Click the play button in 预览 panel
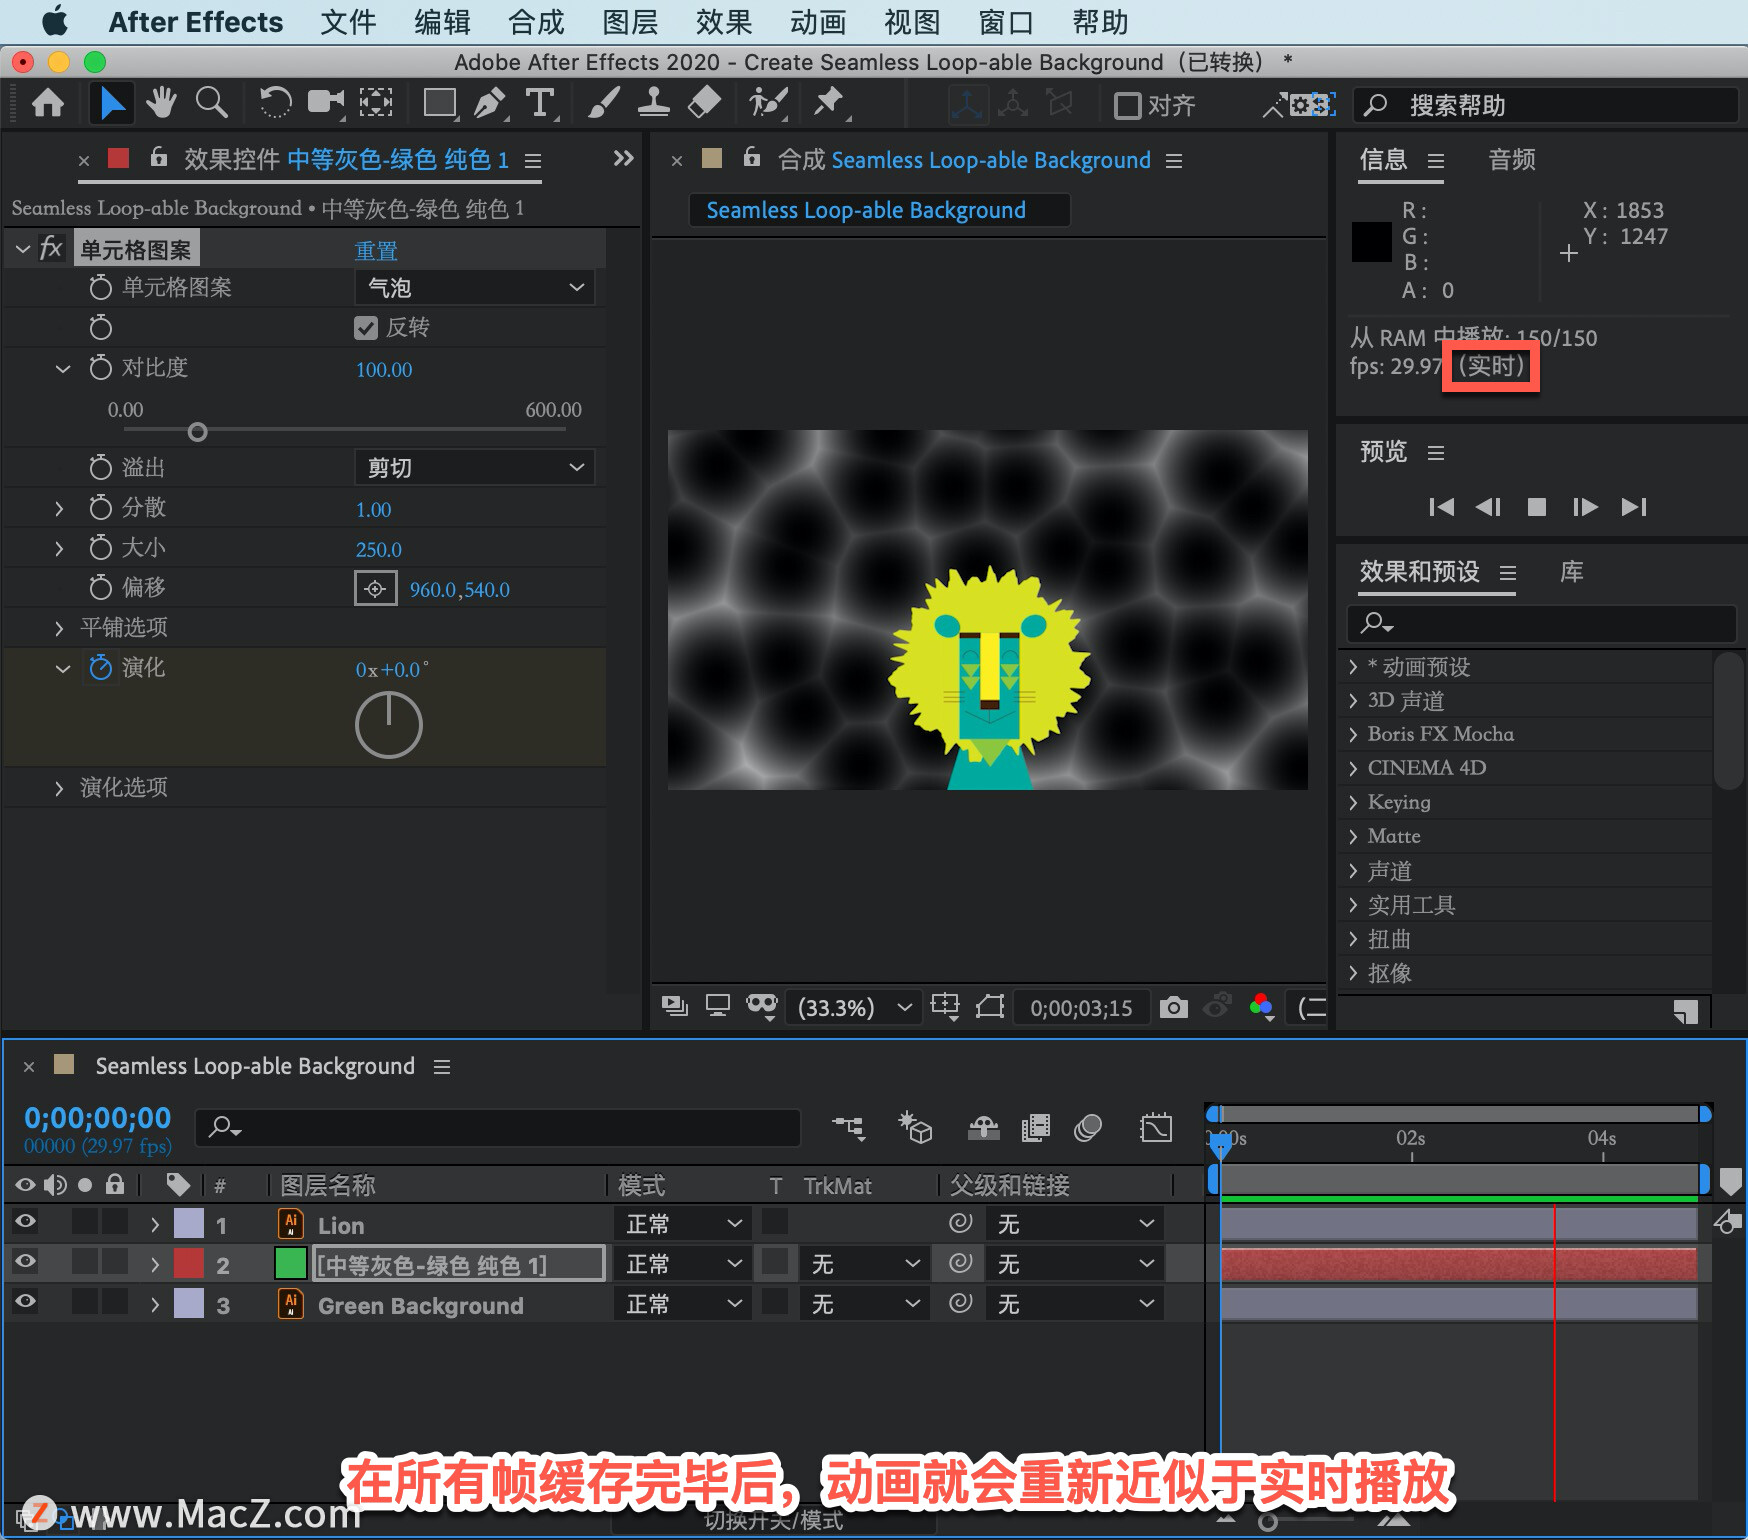Screen dimensions: 1748x1540 point(1537,507)
